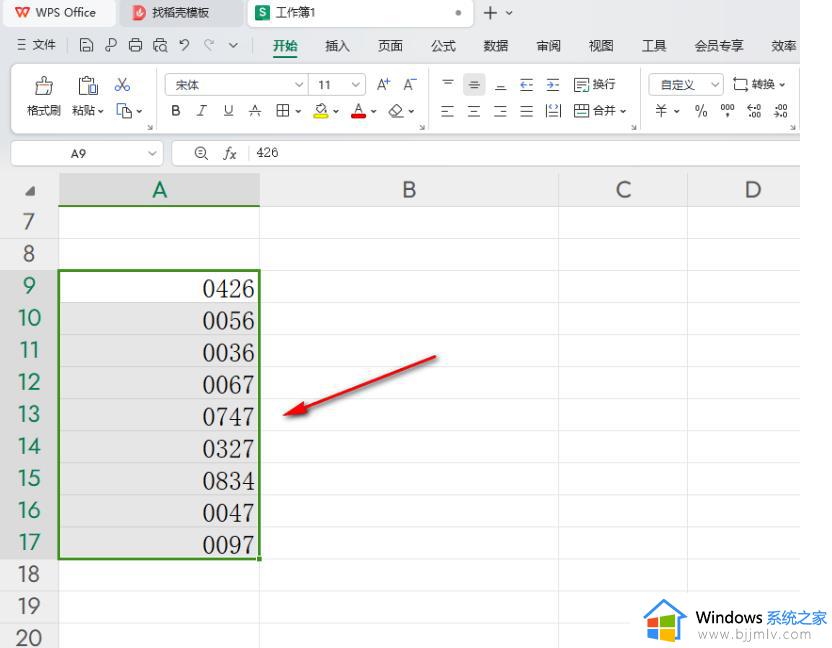Open 找稻壳模板 template tab
The image size is (832, 648).
[x=180, y=13]
